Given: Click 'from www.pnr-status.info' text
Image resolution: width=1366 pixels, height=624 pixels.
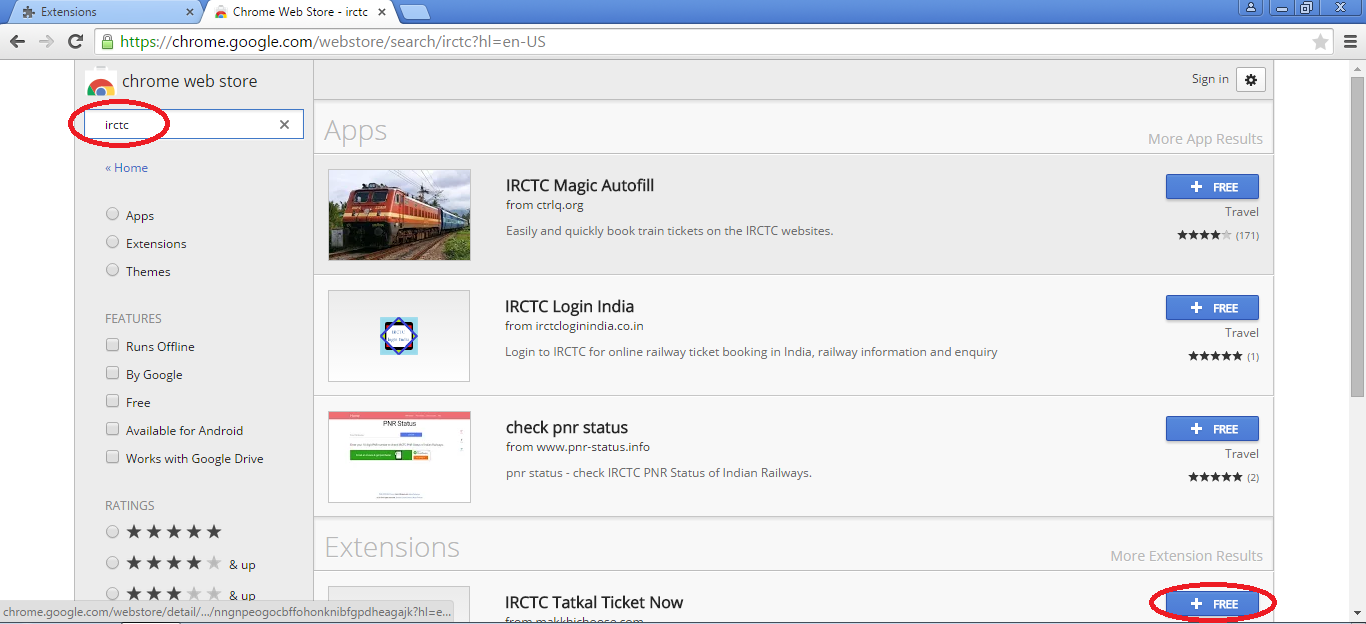Looking at the screenshot, I should click(x=578, y=447).
